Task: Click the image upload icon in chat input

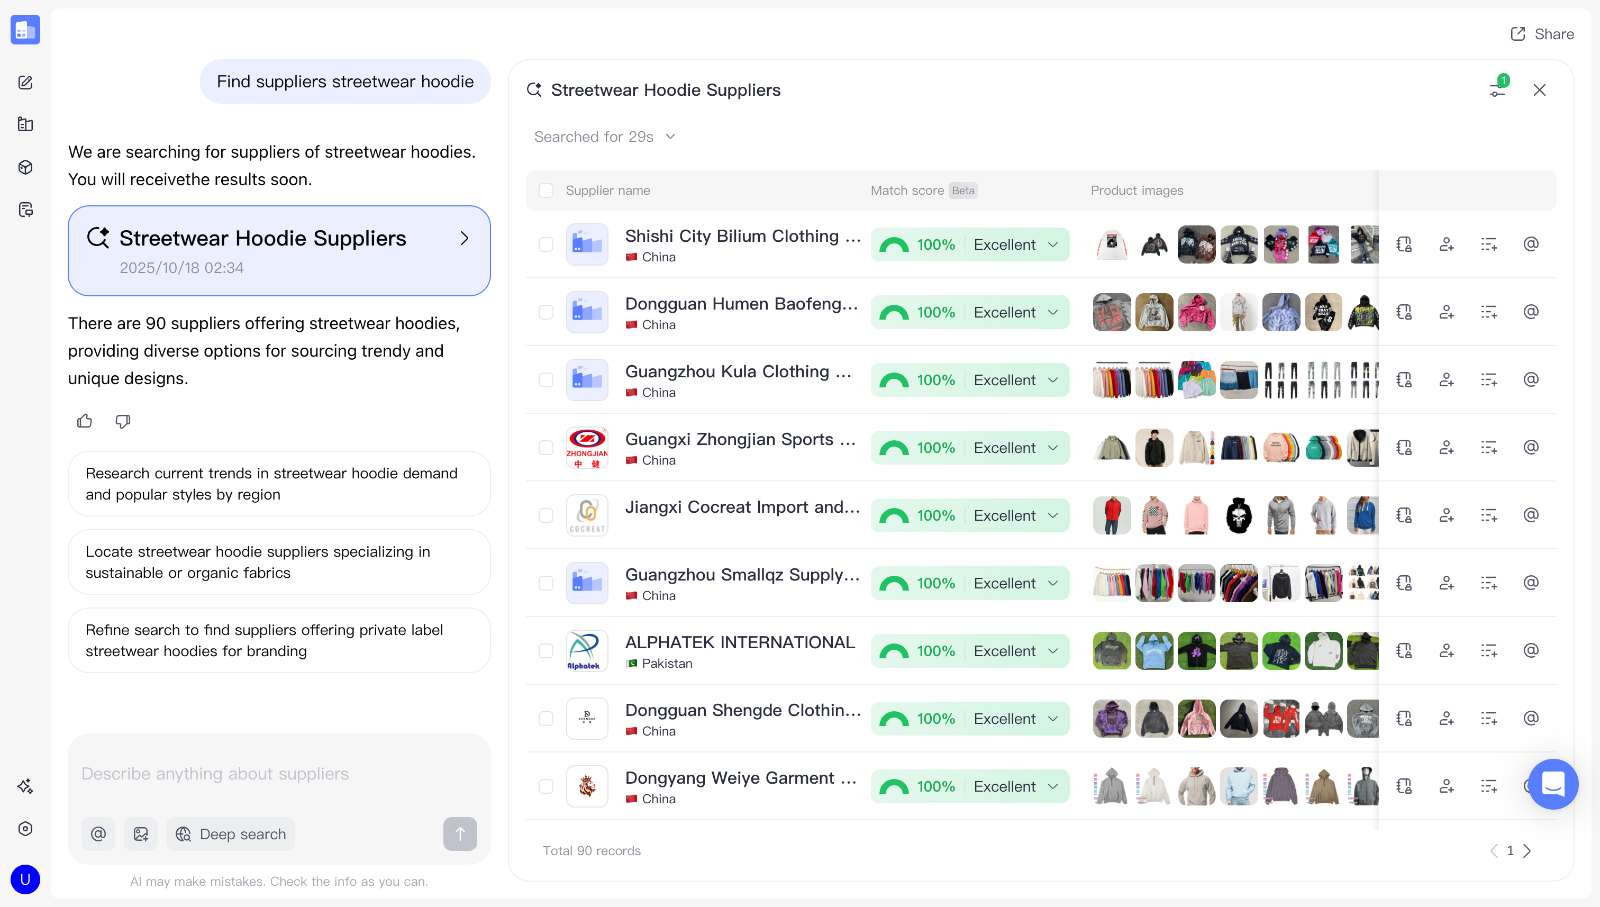Action: (x=141, y=834)
